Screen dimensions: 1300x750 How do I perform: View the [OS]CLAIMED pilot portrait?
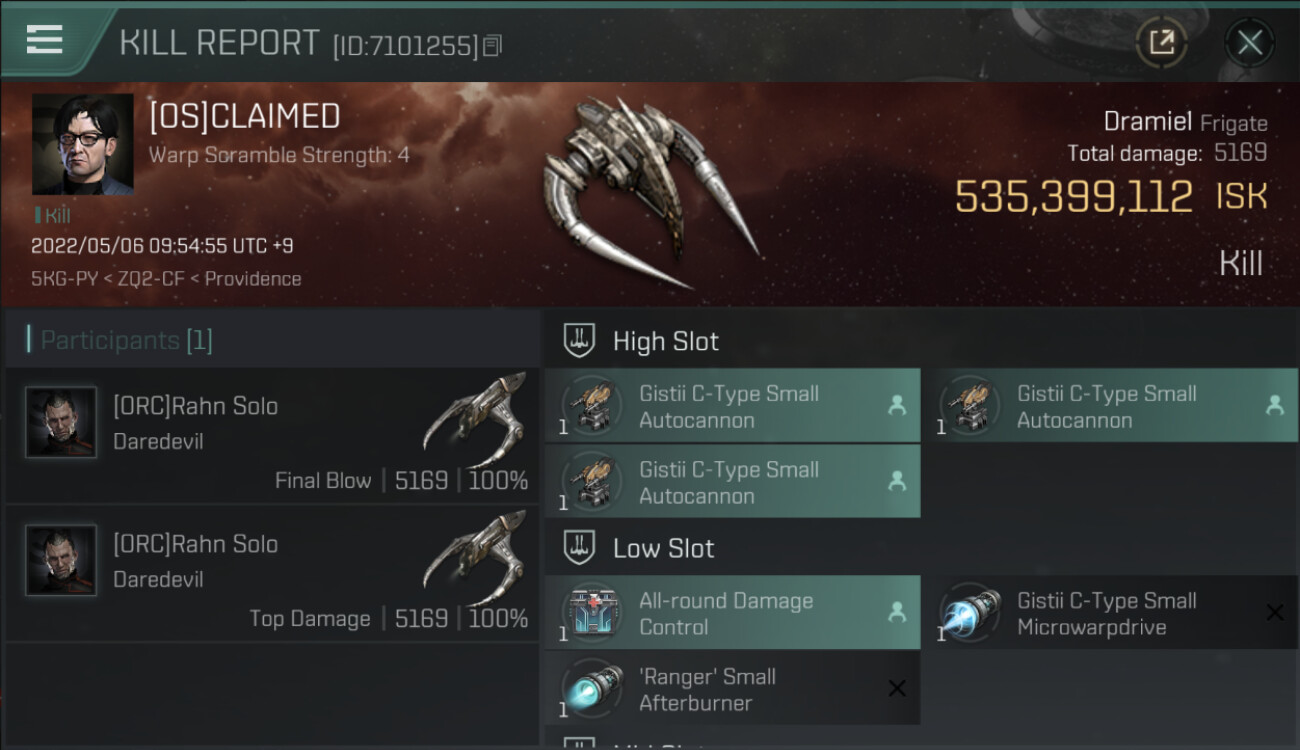point(83,144)
